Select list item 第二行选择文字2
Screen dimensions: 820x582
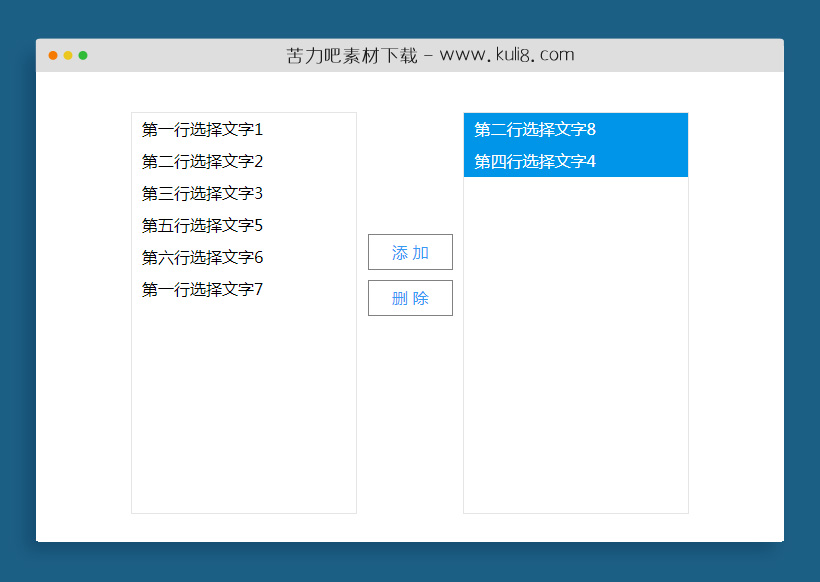coord(201,161)
